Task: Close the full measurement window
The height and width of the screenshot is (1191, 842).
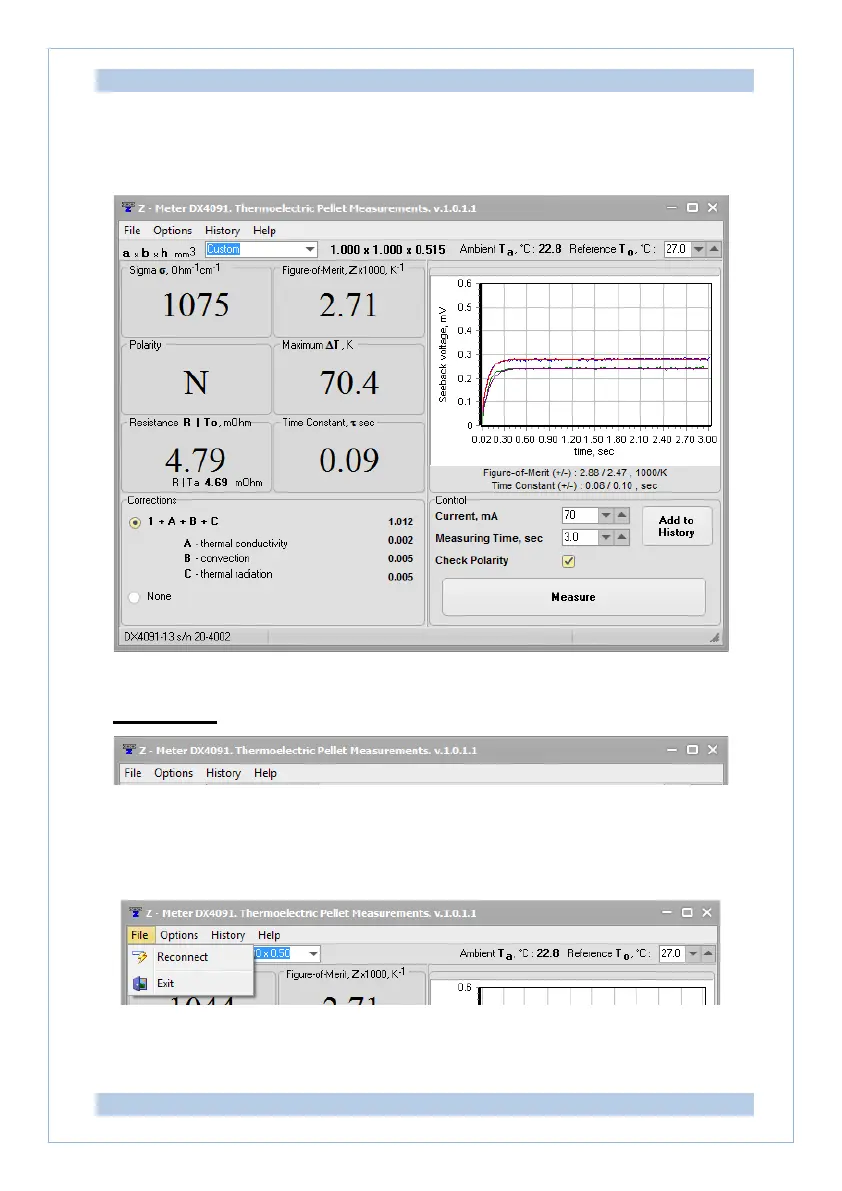Action: coord(712,207)
